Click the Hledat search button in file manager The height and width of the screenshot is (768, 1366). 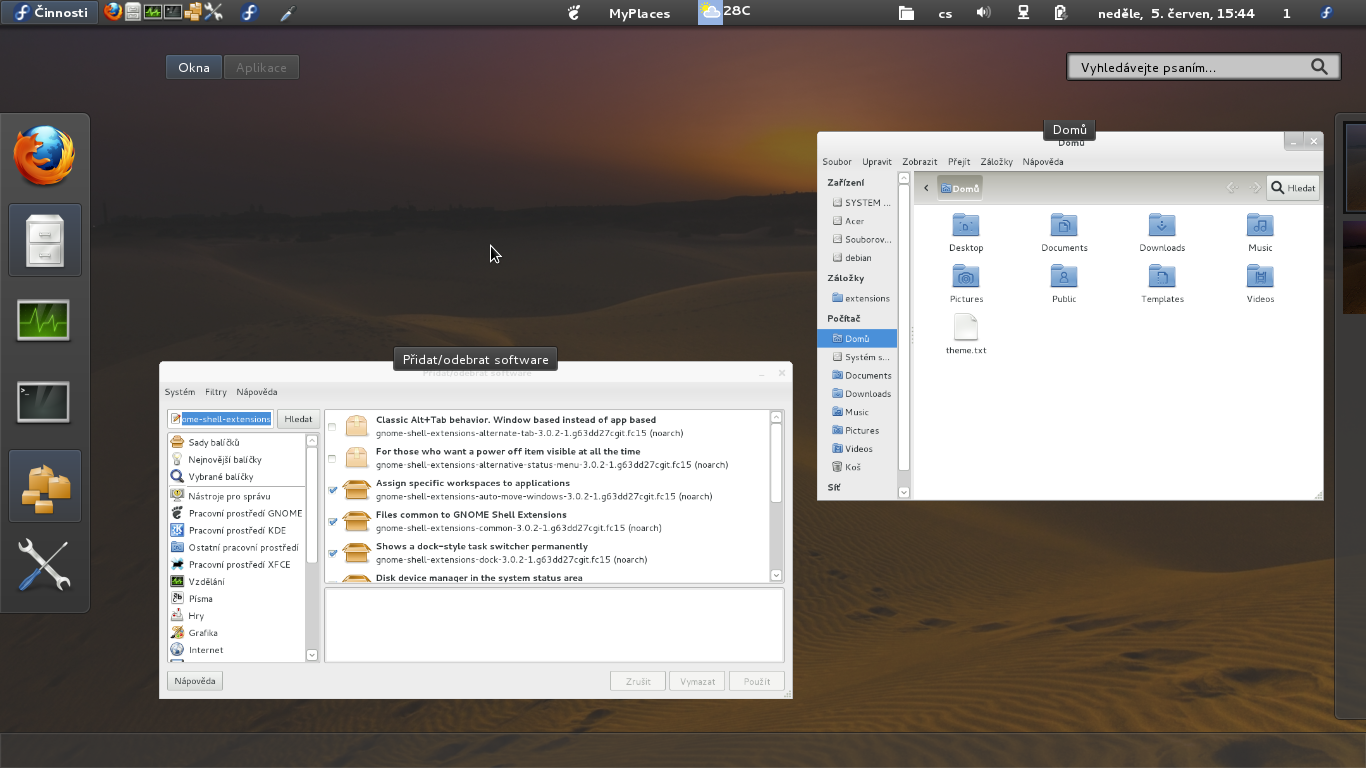1293,188
